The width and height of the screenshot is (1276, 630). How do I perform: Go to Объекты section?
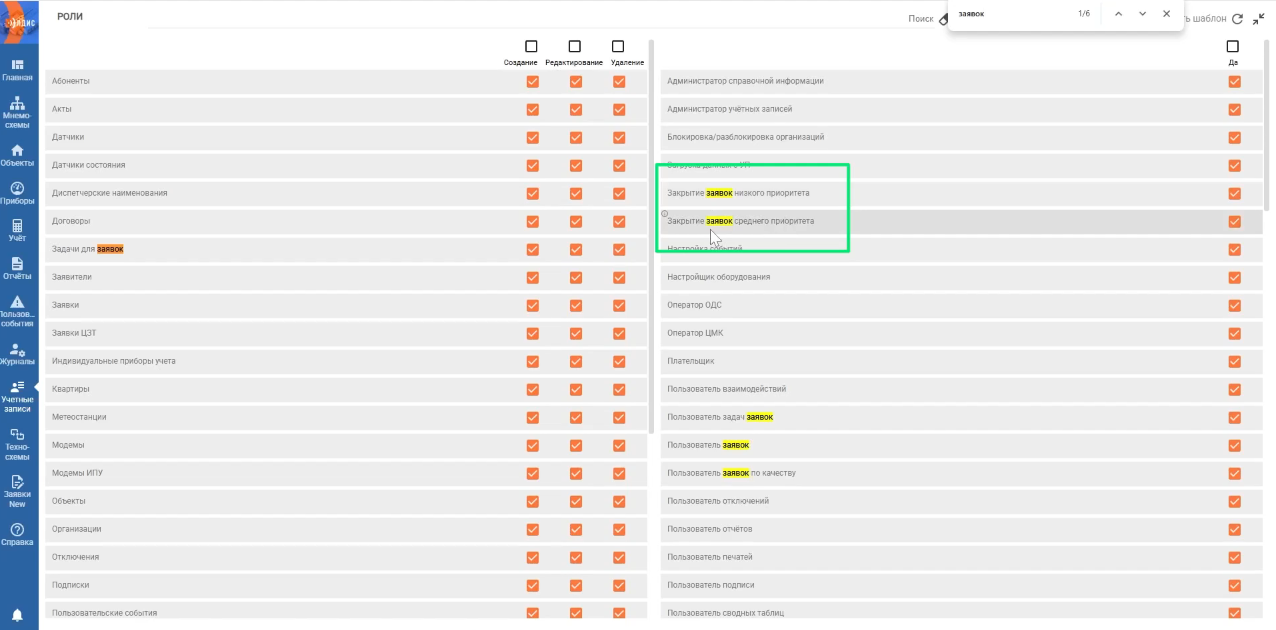coord(17,155)
